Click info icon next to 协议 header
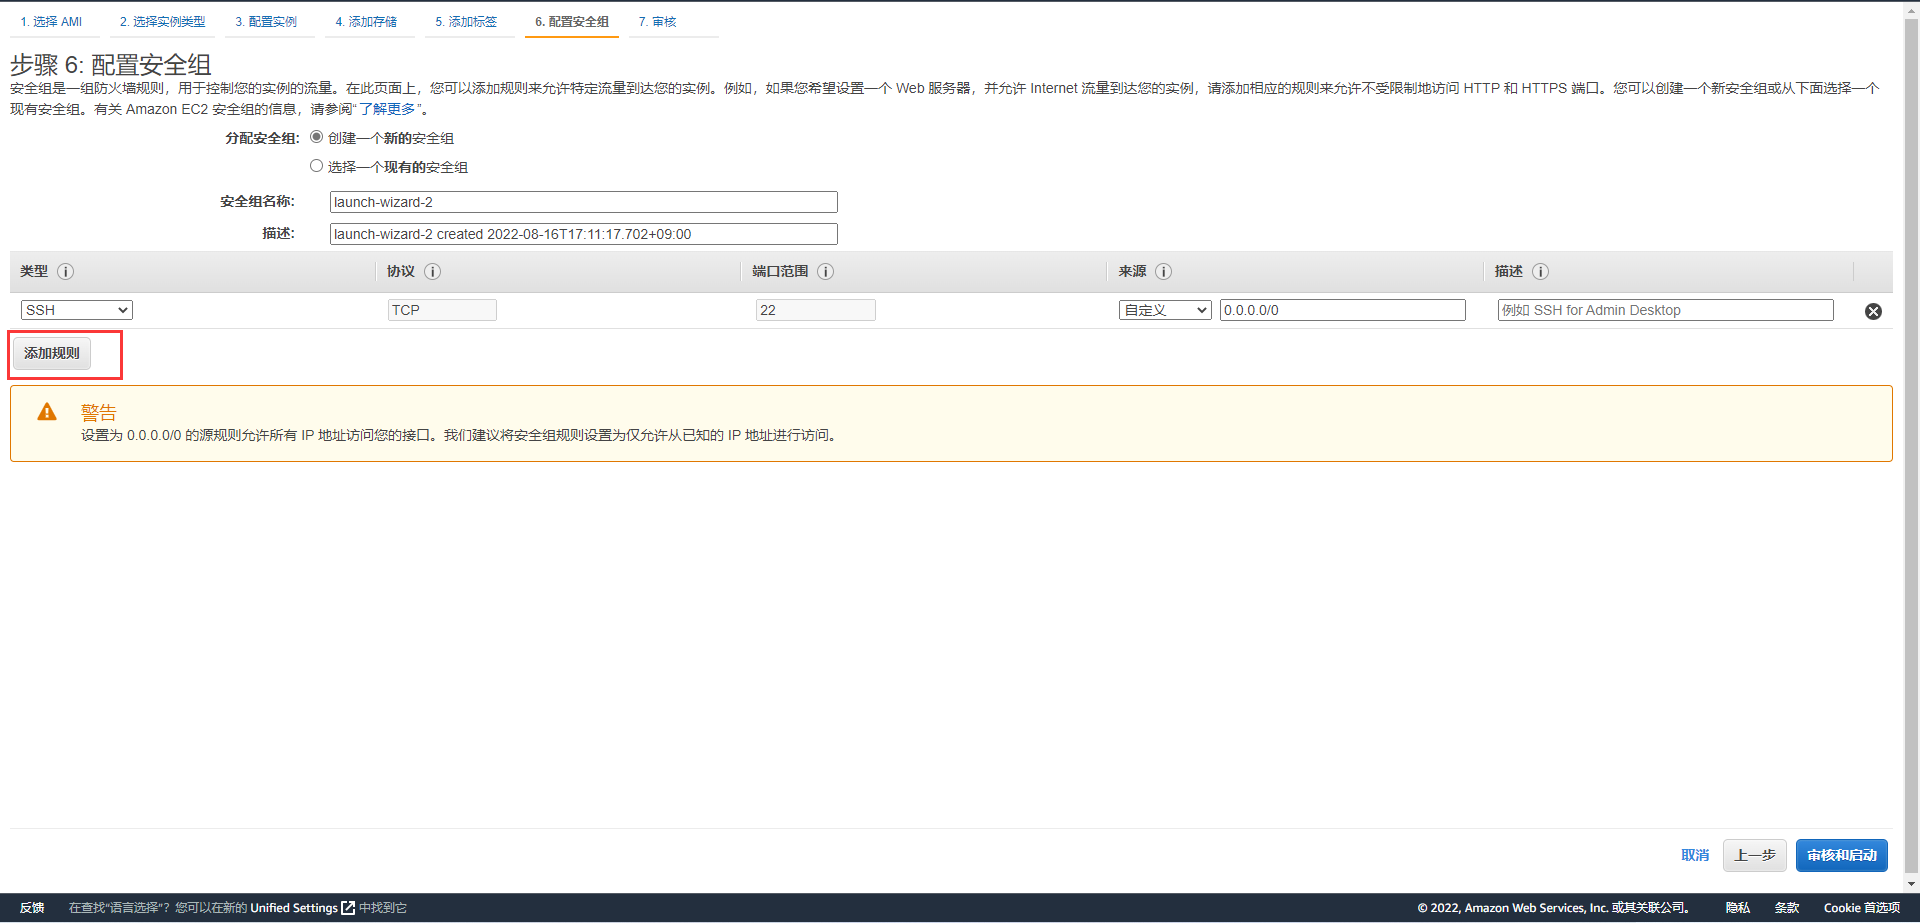The image size is (1920, 923). pyautogui.click(x=432, y=271)
